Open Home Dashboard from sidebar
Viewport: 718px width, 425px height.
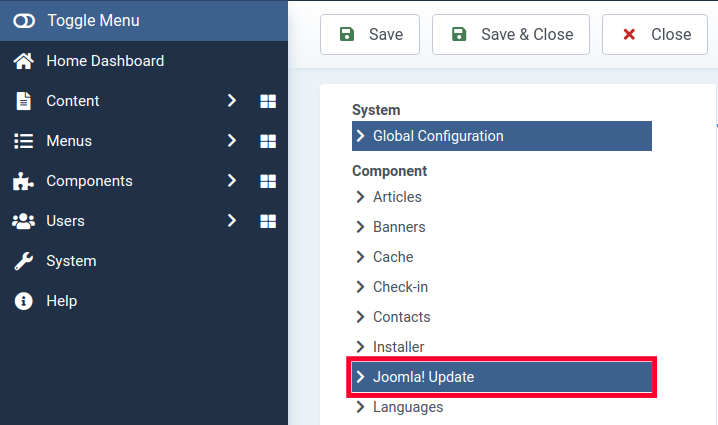[104, 61]
